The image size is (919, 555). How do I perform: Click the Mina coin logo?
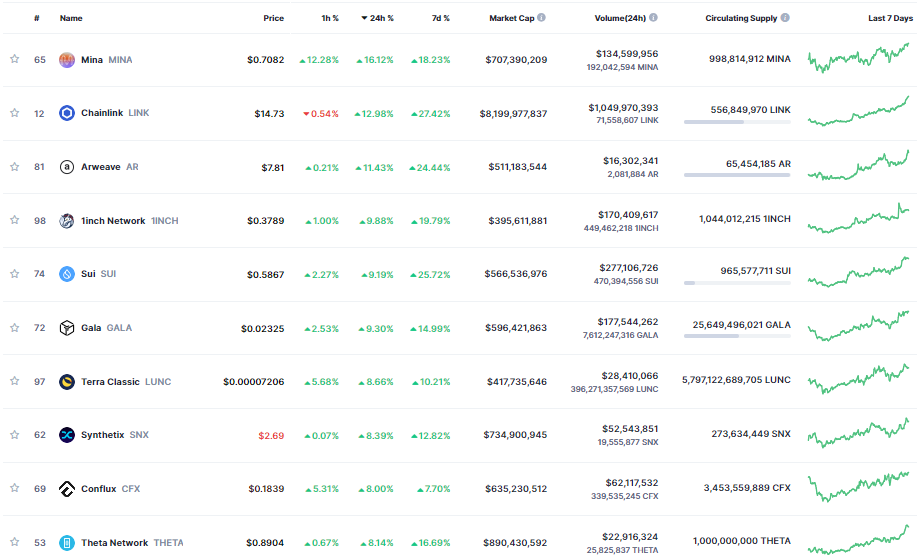pyautogui.click(x=67, y=60)
